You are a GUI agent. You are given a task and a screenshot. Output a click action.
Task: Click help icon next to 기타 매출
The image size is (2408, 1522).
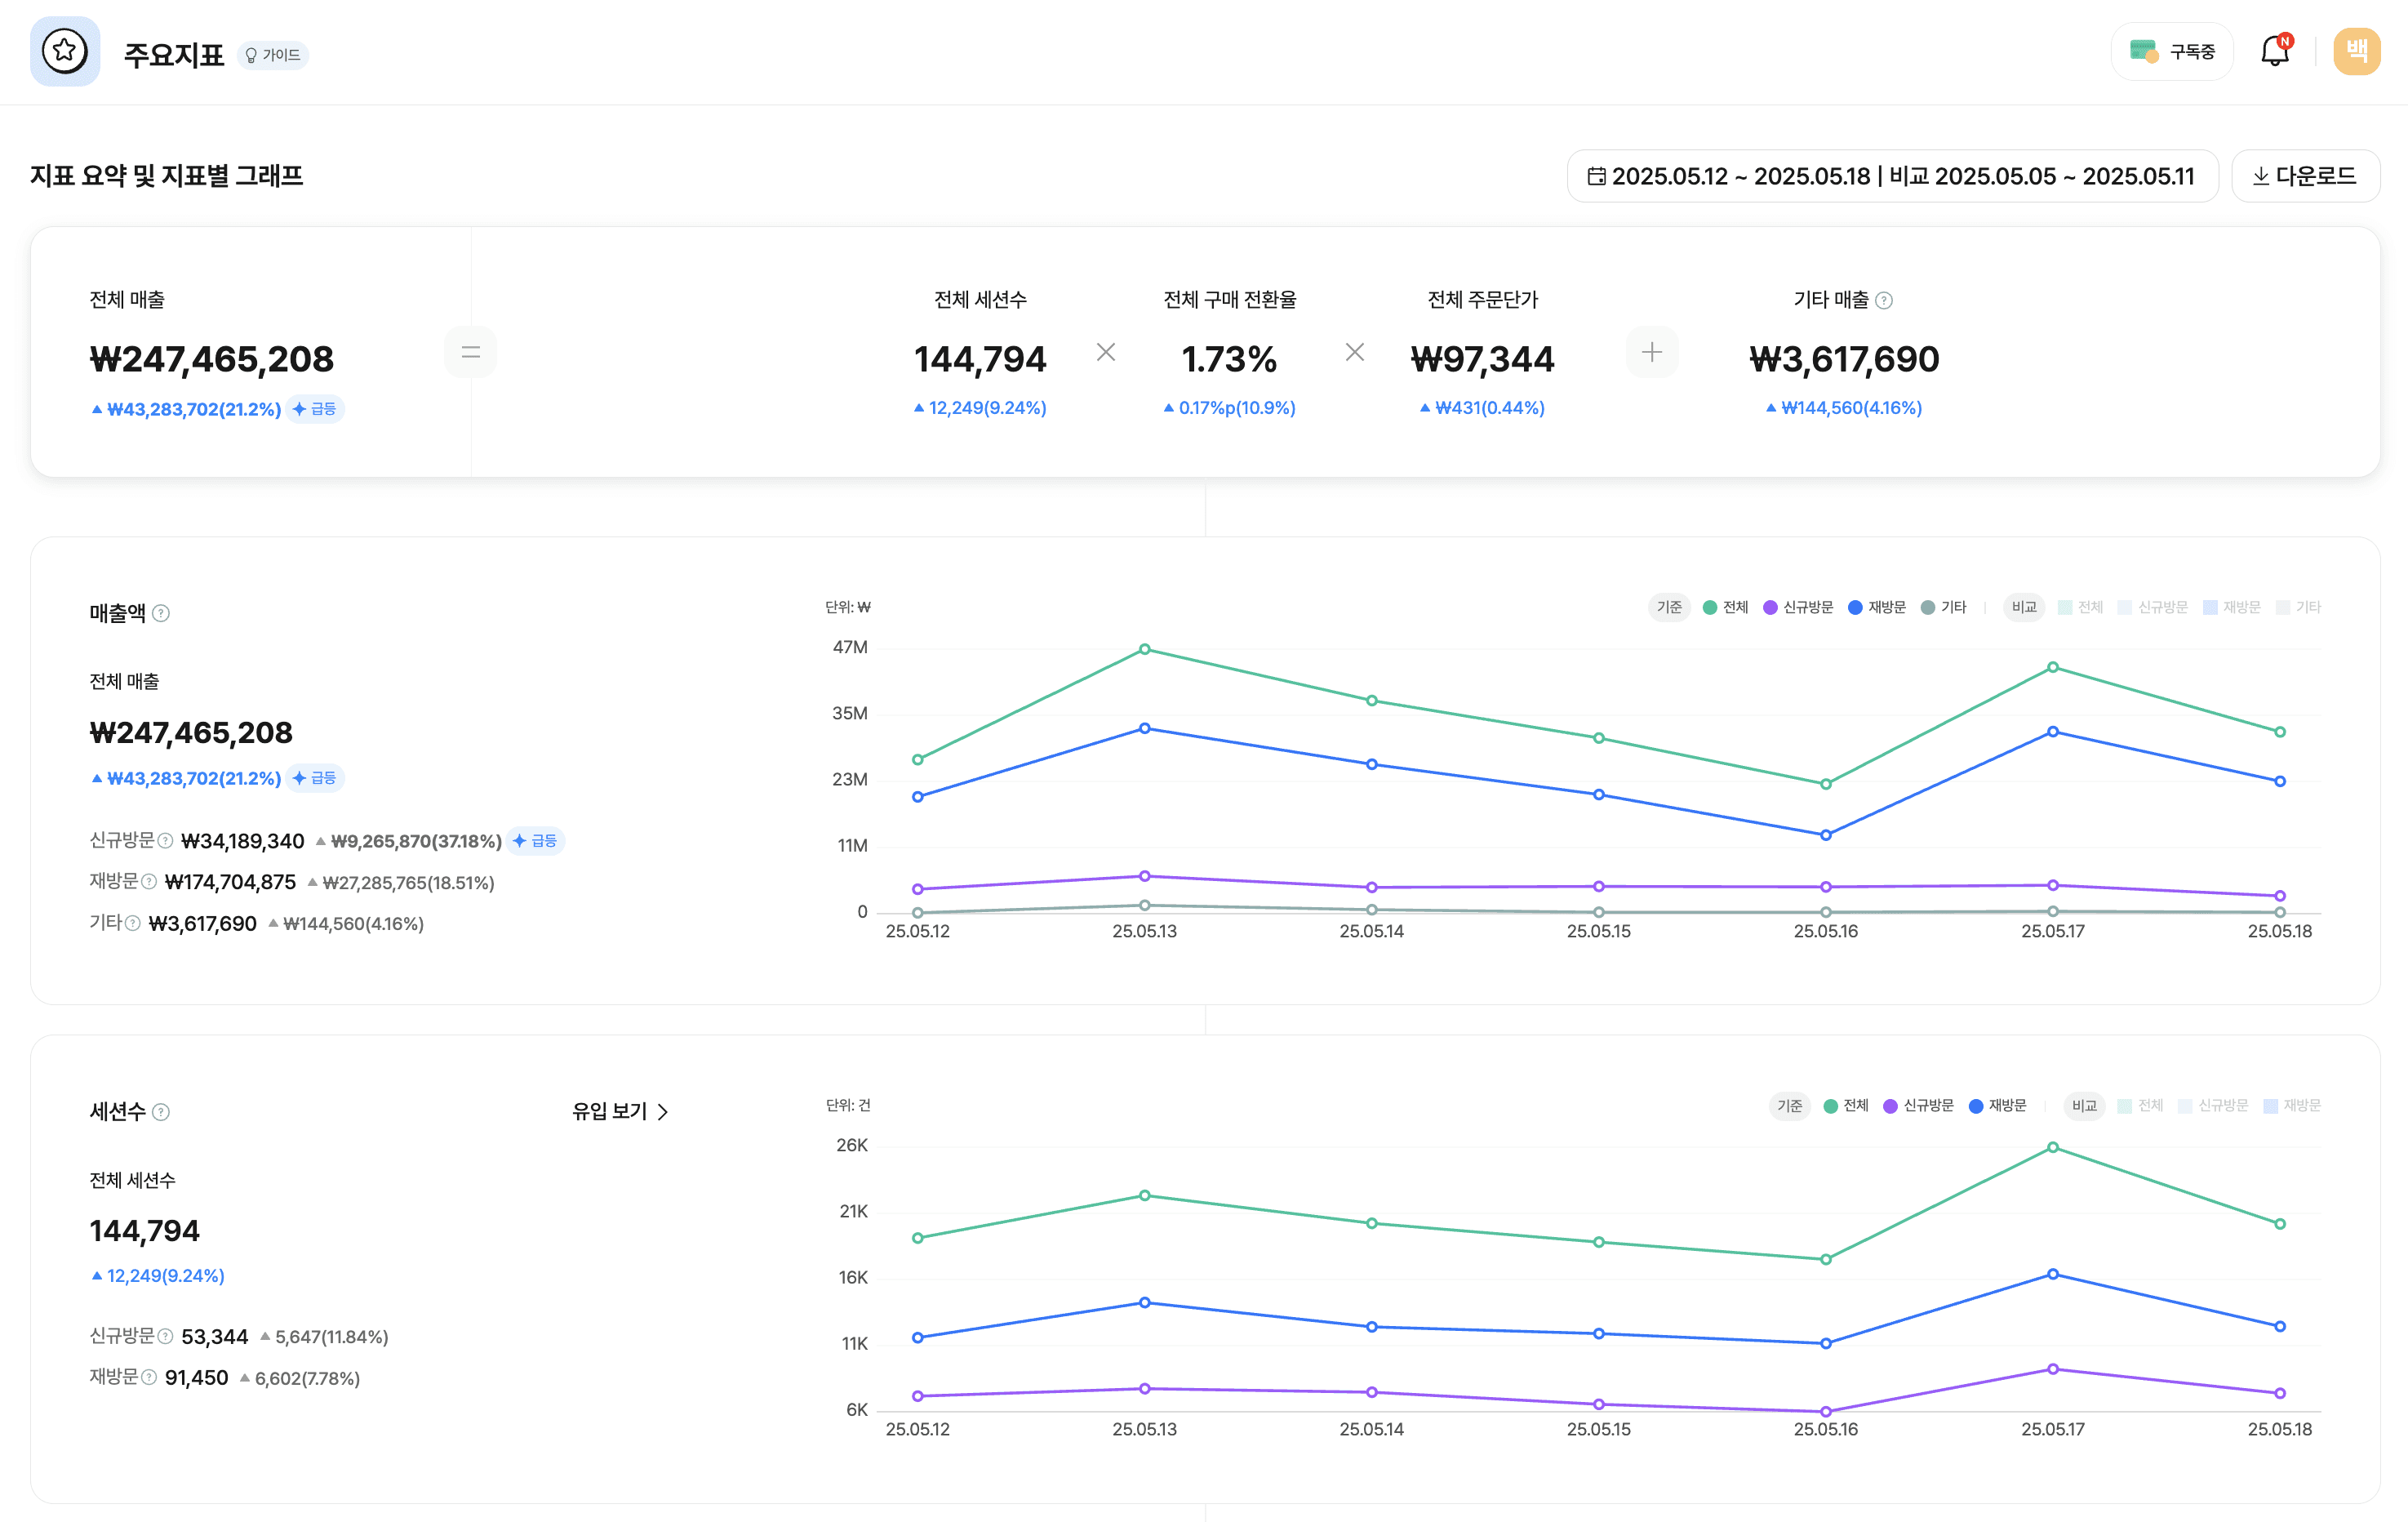pos(1884,300)
